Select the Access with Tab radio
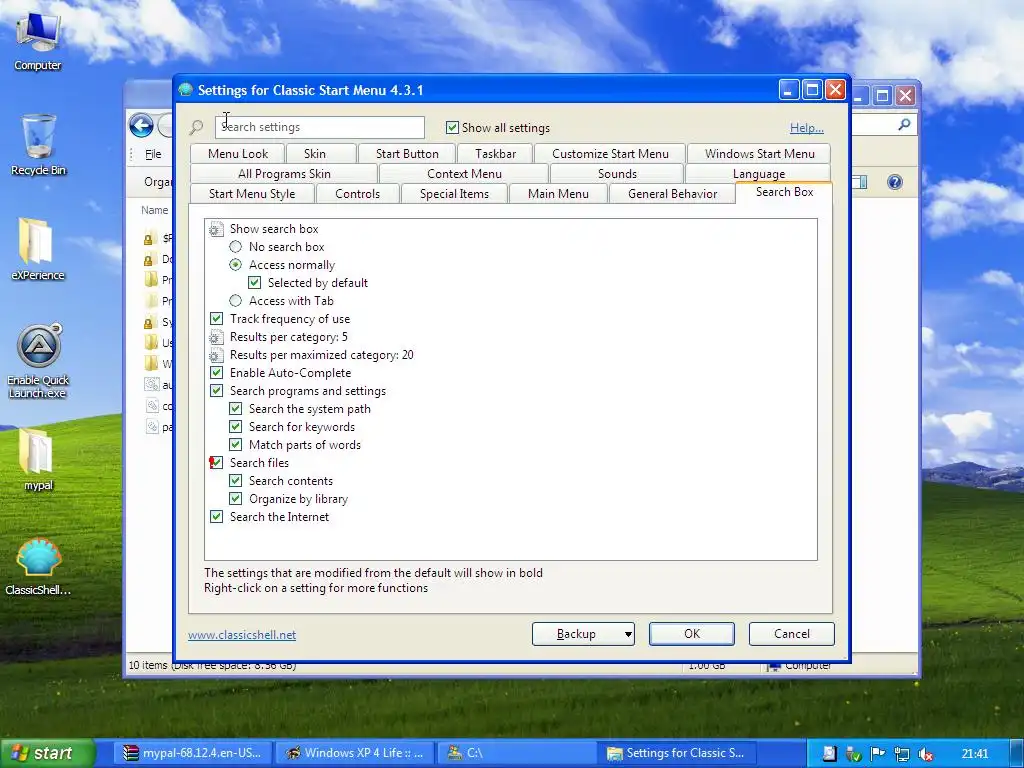 click(x=236, y=301)
